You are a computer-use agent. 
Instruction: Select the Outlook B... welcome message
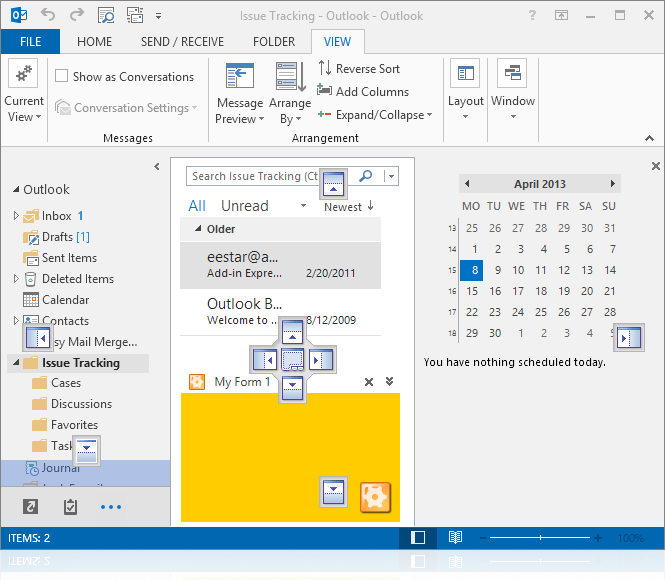coord(280,312)
